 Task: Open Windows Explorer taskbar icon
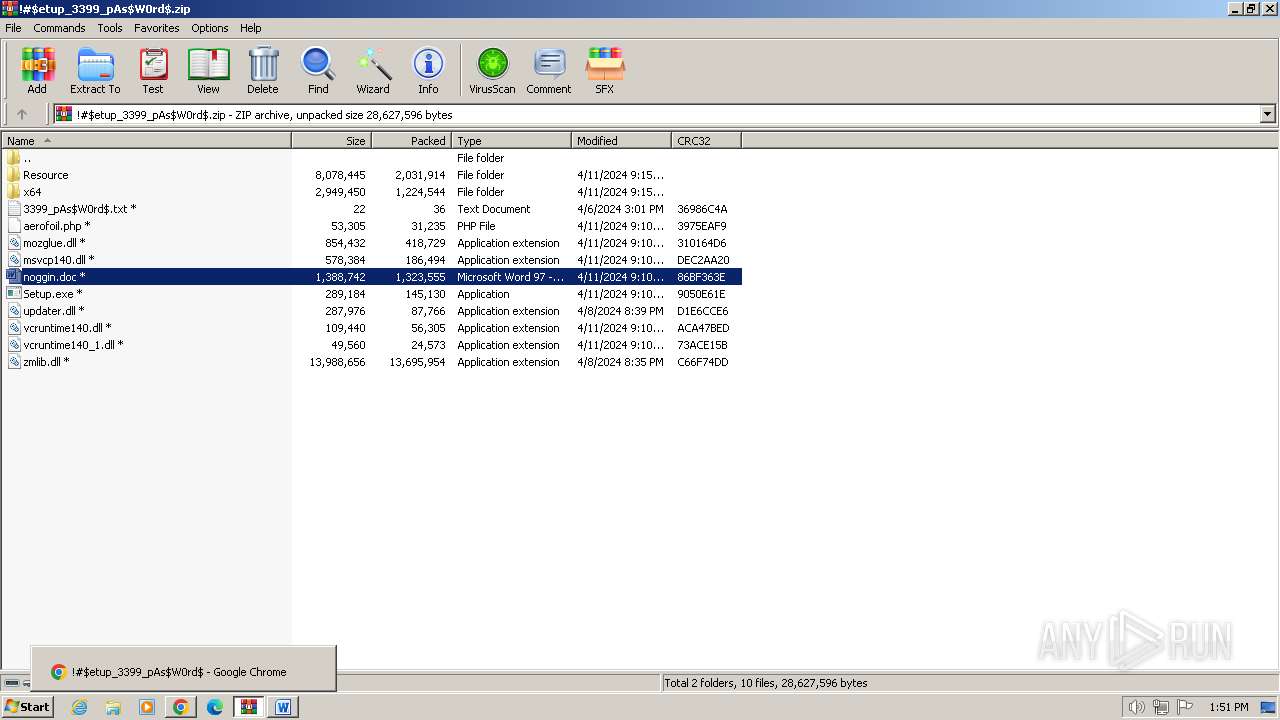113,707
